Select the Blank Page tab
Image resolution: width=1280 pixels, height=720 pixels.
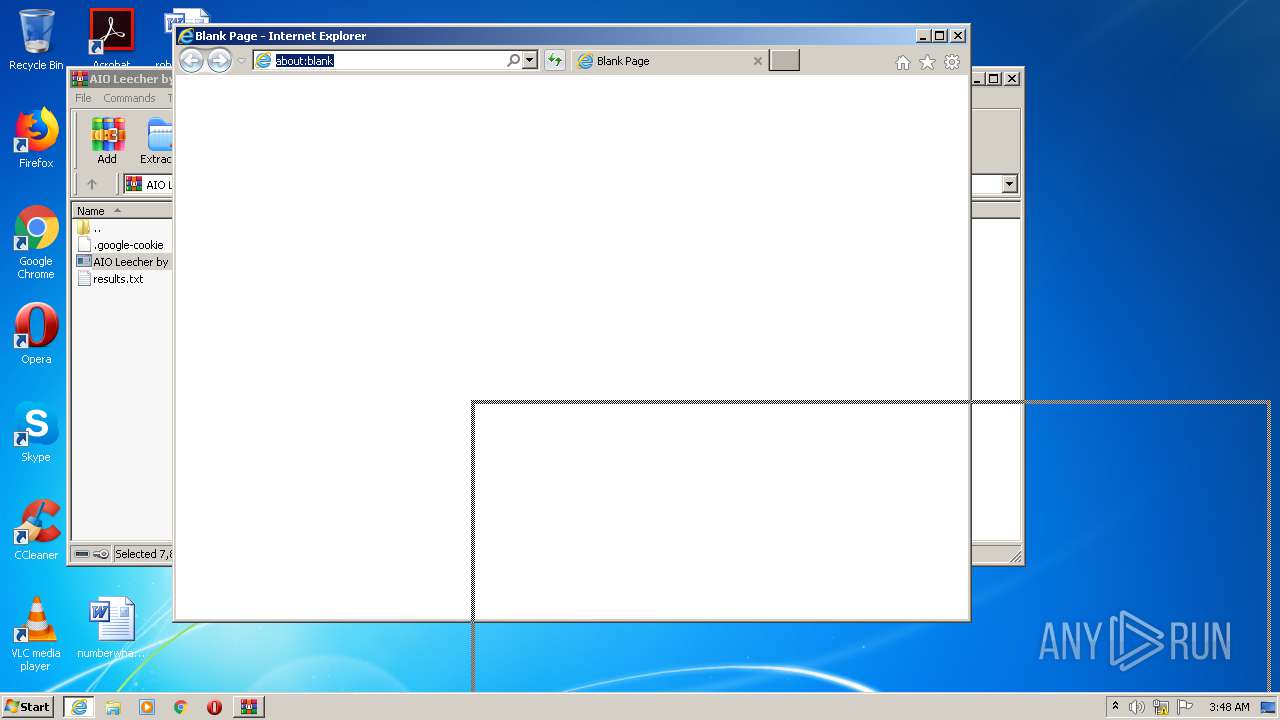pos(660,61)
